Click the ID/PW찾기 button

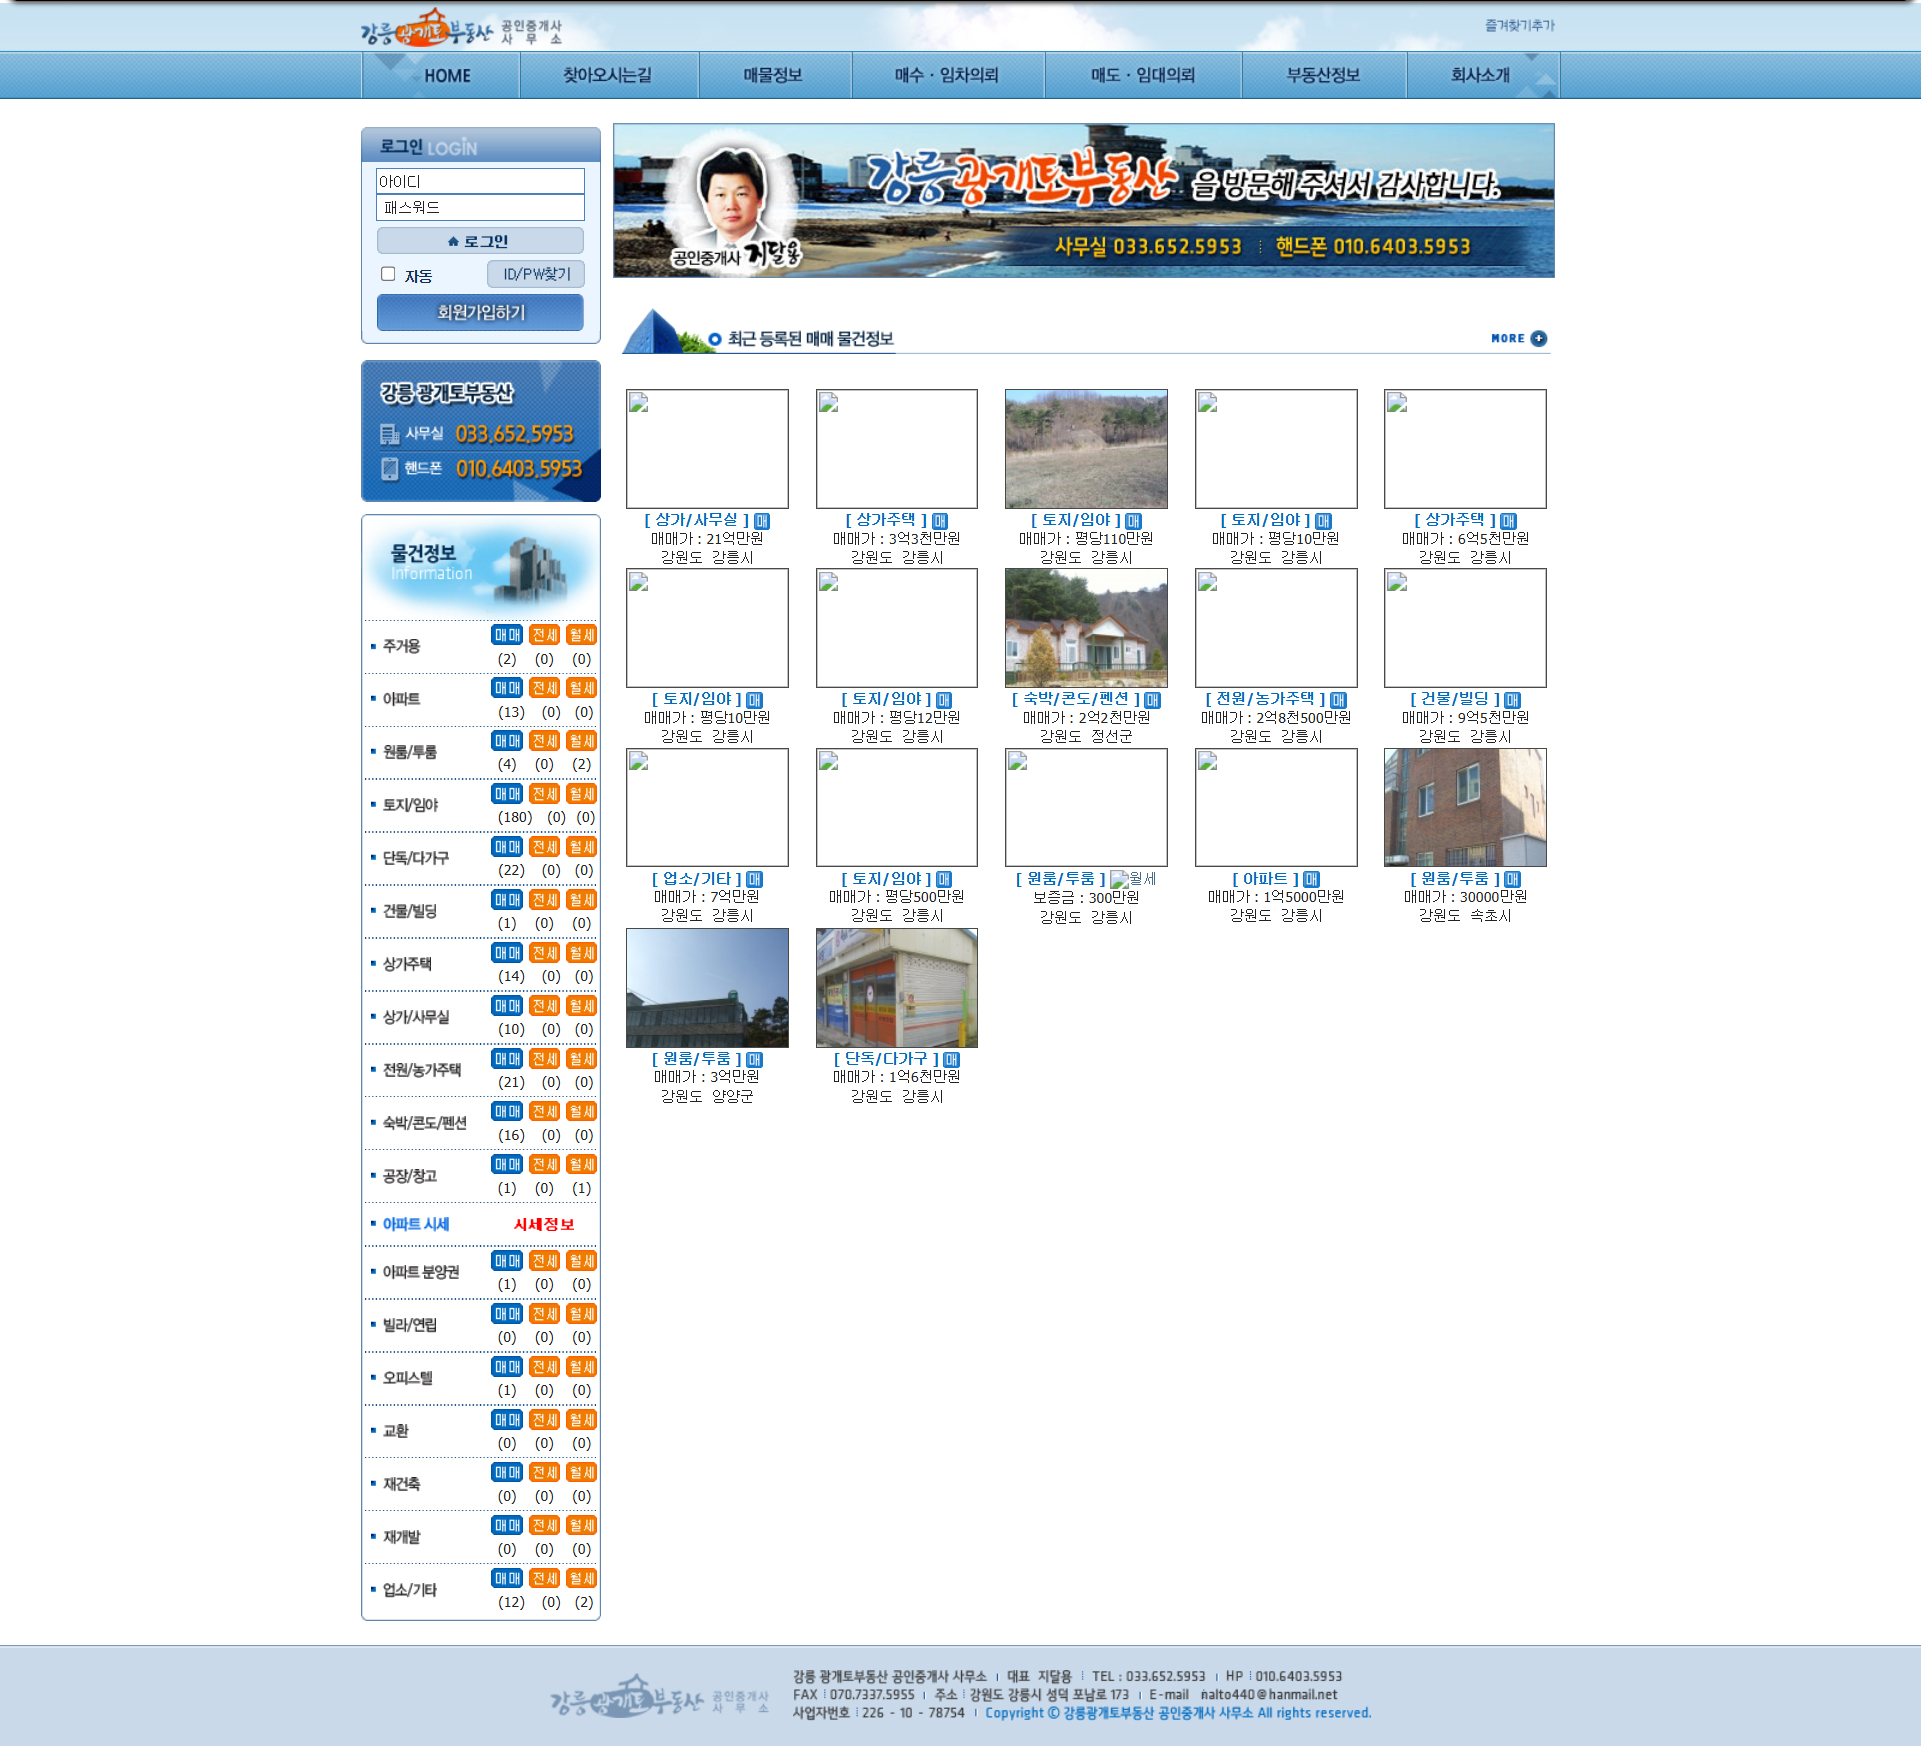coord(536,274)
